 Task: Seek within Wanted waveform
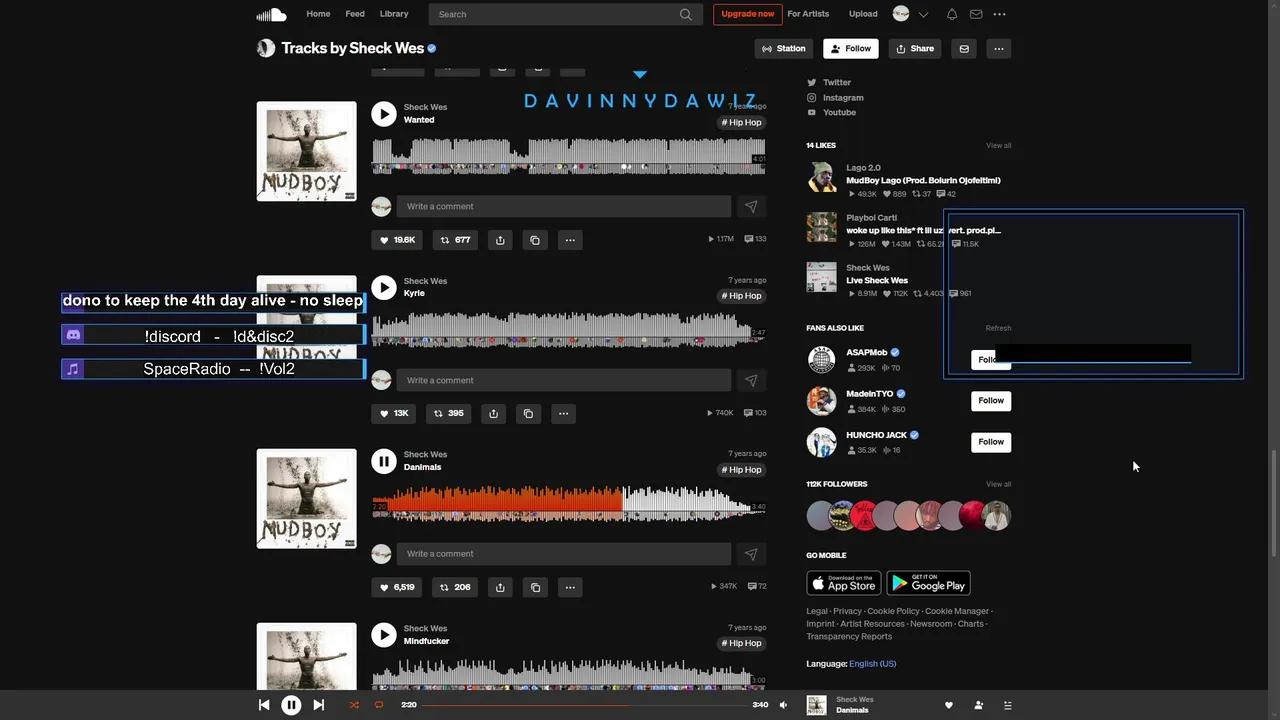click(568, 157)
